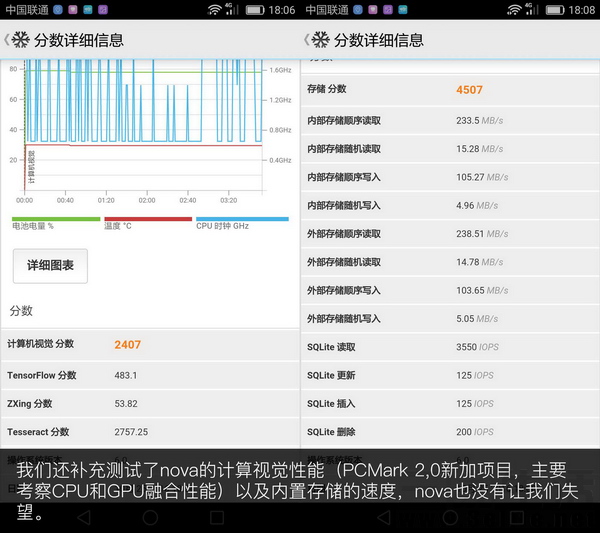Tap the Wi-Fi icon in the left status bar
Image resolution: width=600 pixels, height=533 pixels.
[x=214, y=10]
